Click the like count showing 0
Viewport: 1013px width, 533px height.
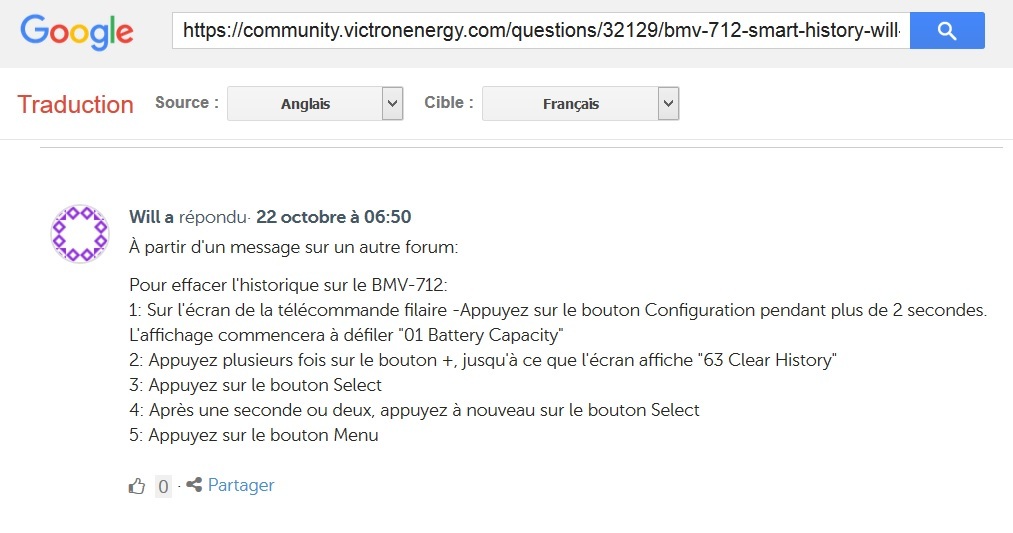pos(163,486)
